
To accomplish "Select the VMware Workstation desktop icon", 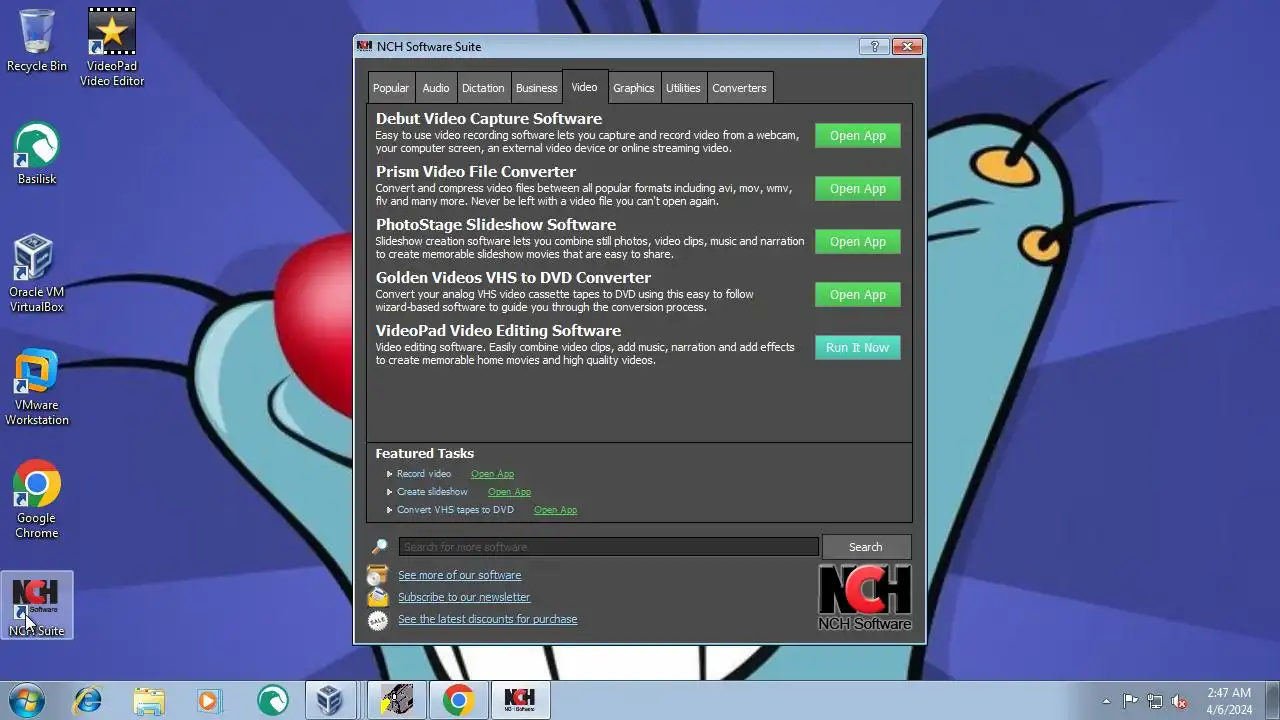I will click(37, 387).
